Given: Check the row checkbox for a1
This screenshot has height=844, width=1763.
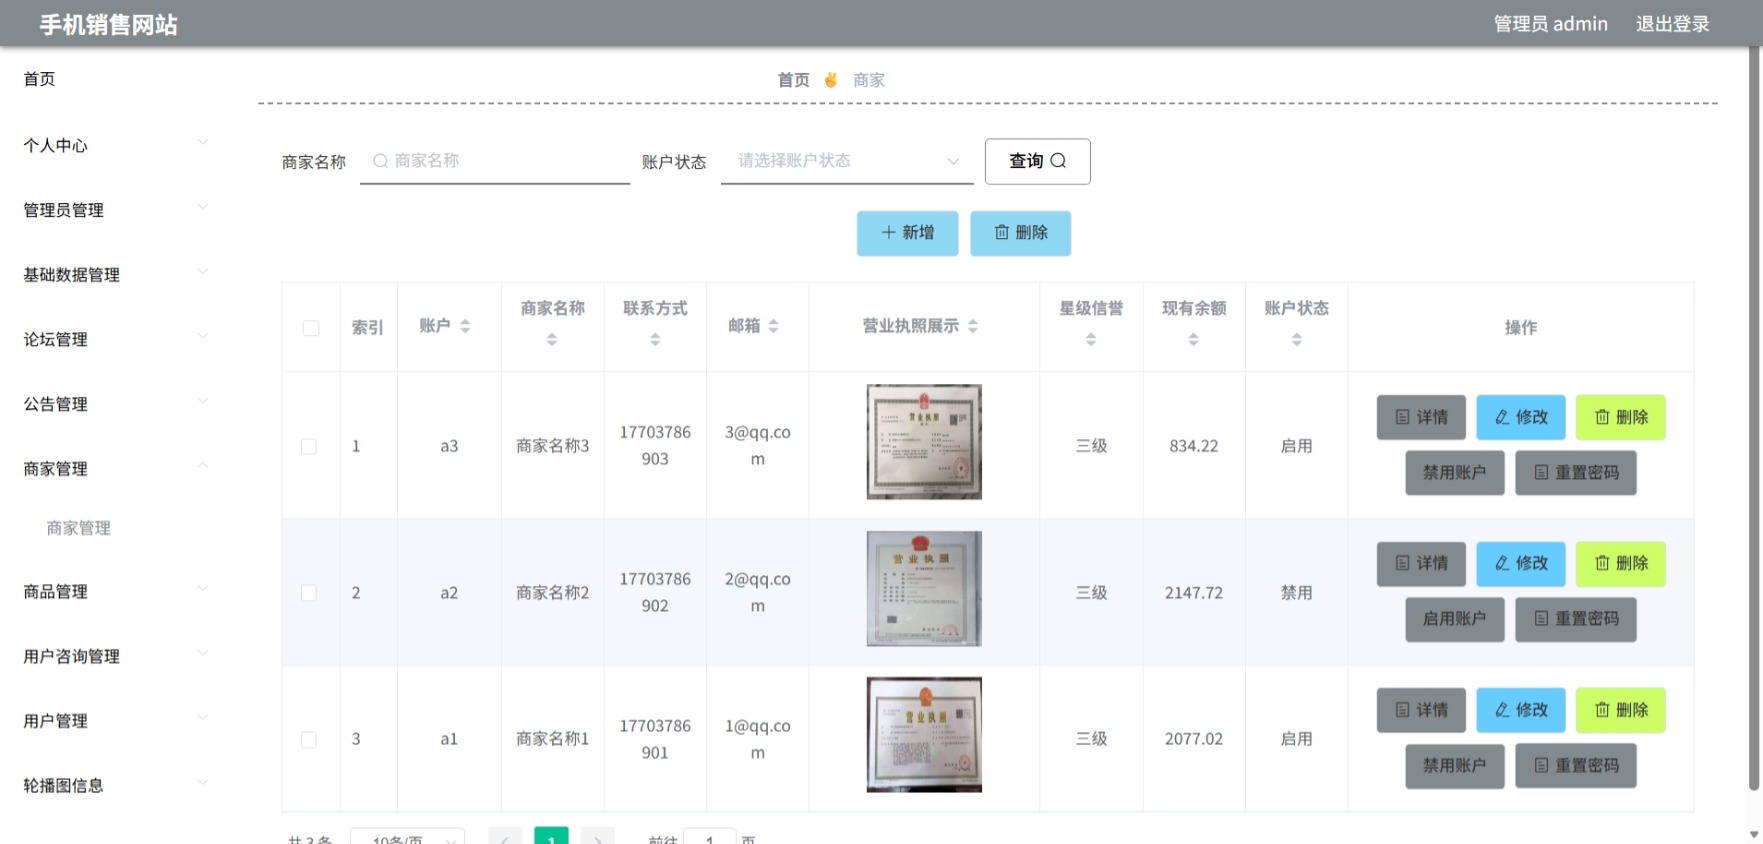Looking at the screenshot, I should coord(309,740).
